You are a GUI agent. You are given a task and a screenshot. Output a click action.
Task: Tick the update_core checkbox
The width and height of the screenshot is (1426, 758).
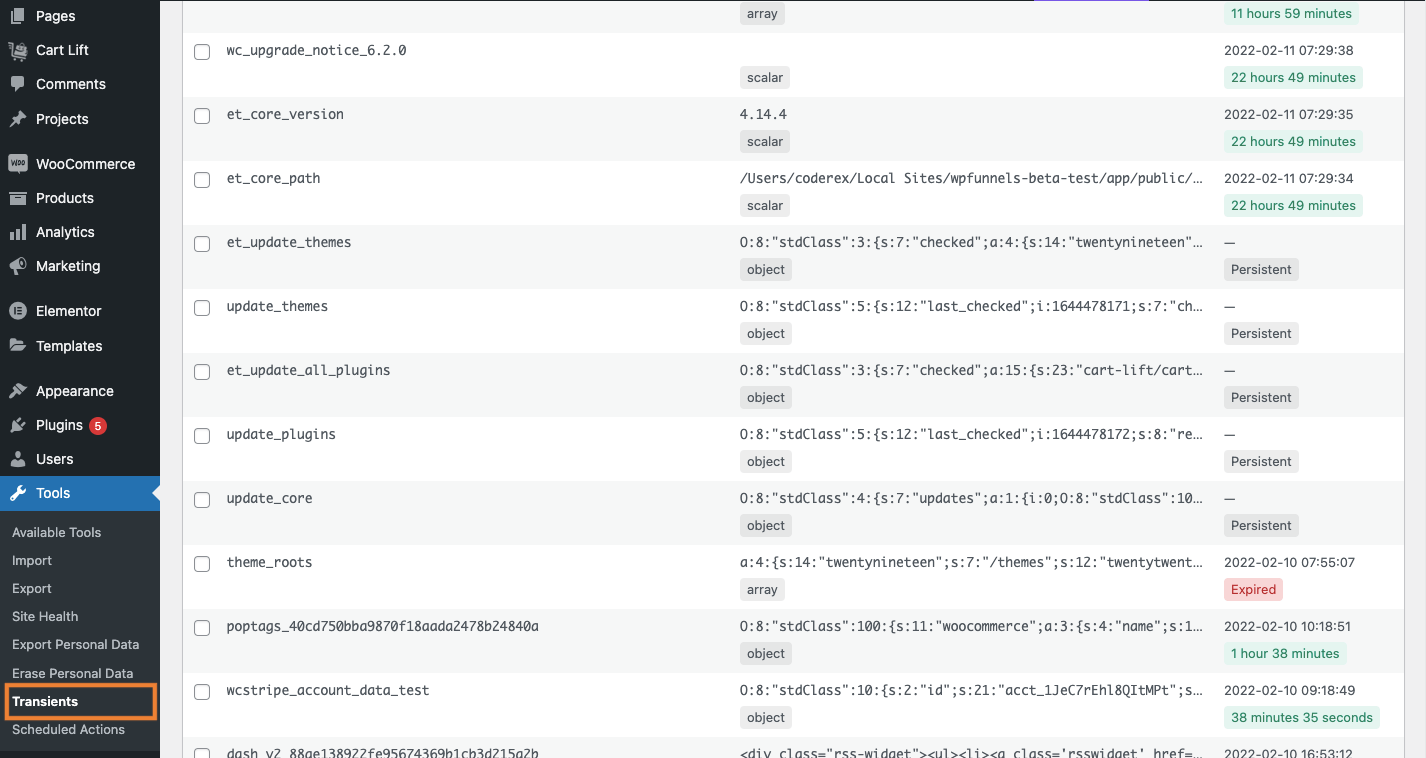point(202,500)
